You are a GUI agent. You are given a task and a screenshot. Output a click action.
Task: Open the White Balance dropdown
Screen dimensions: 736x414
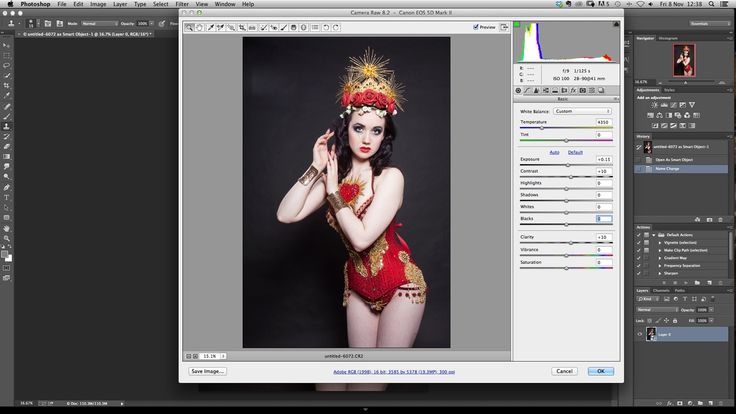click(584, 111)
